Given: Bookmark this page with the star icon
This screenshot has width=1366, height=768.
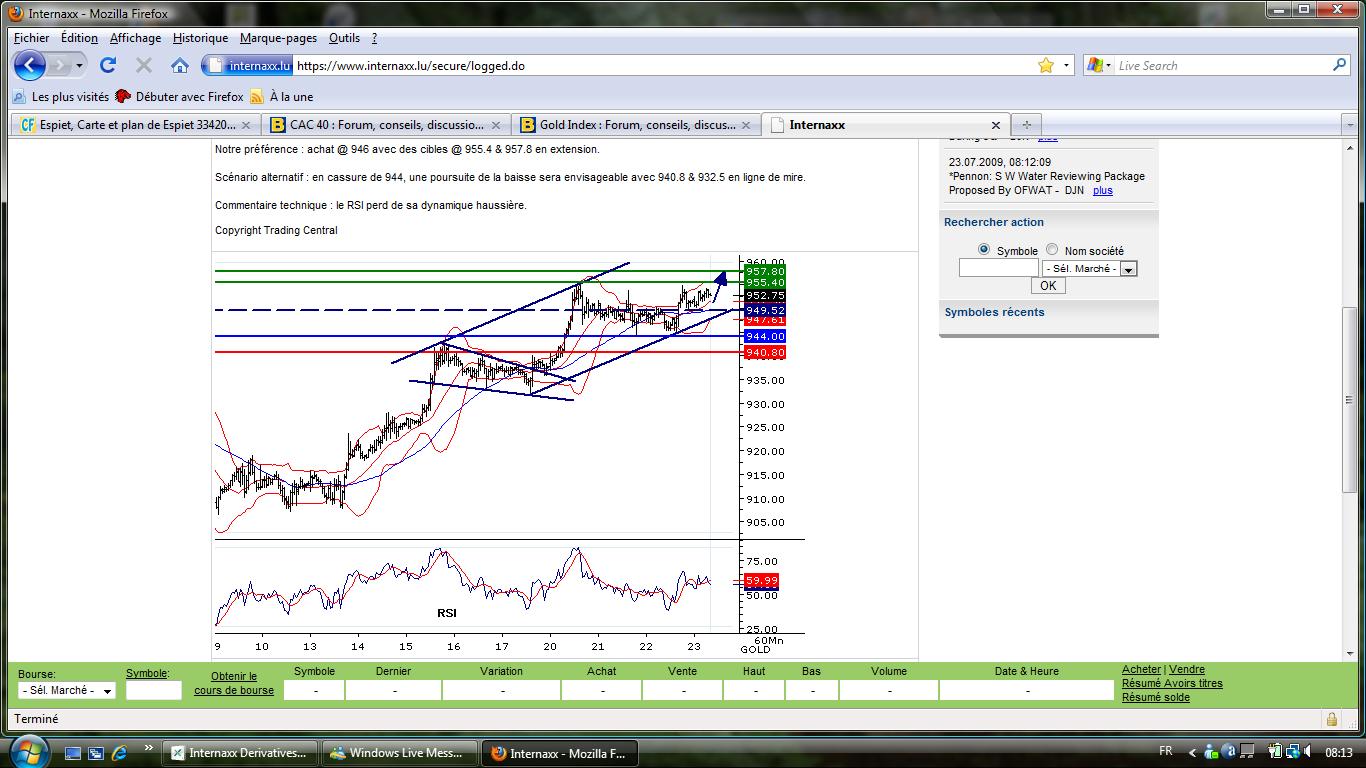Looking at the screenshot, I should pos(1046,65).
